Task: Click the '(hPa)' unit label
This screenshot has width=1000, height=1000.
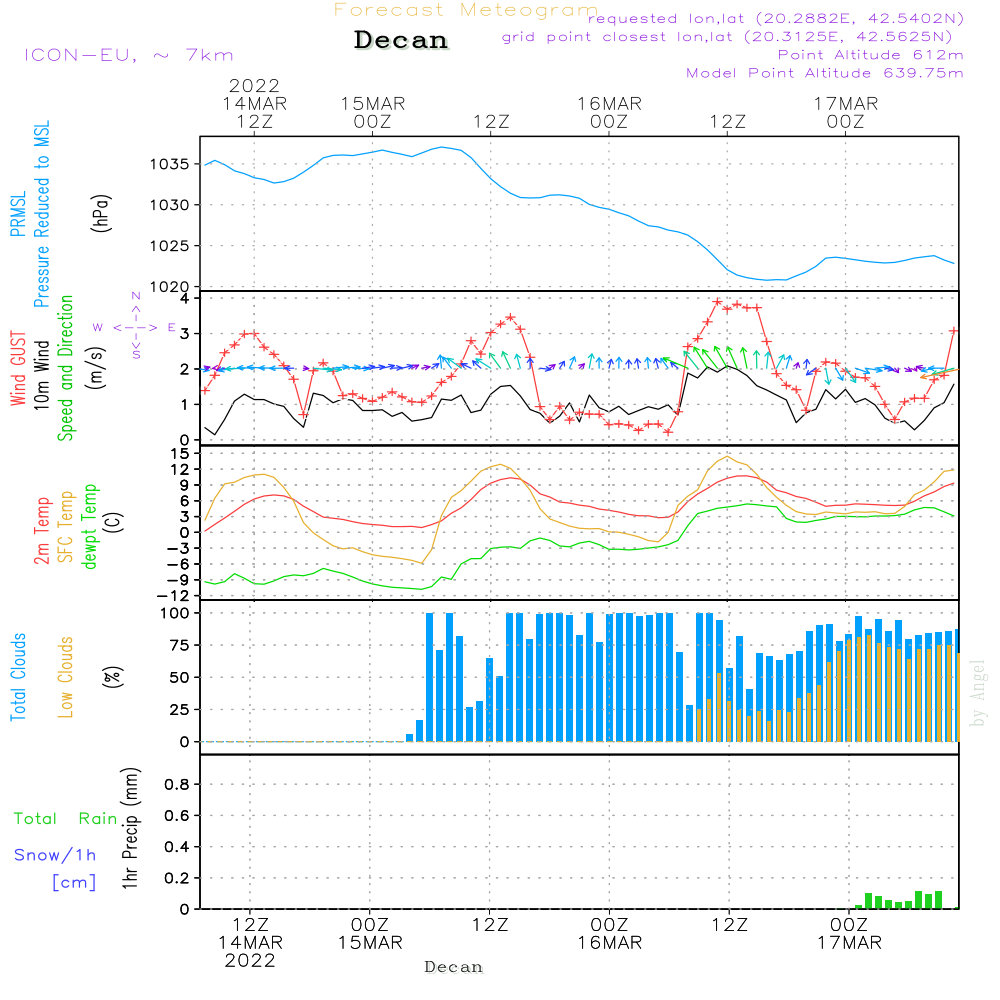Action: coord(101,214)
